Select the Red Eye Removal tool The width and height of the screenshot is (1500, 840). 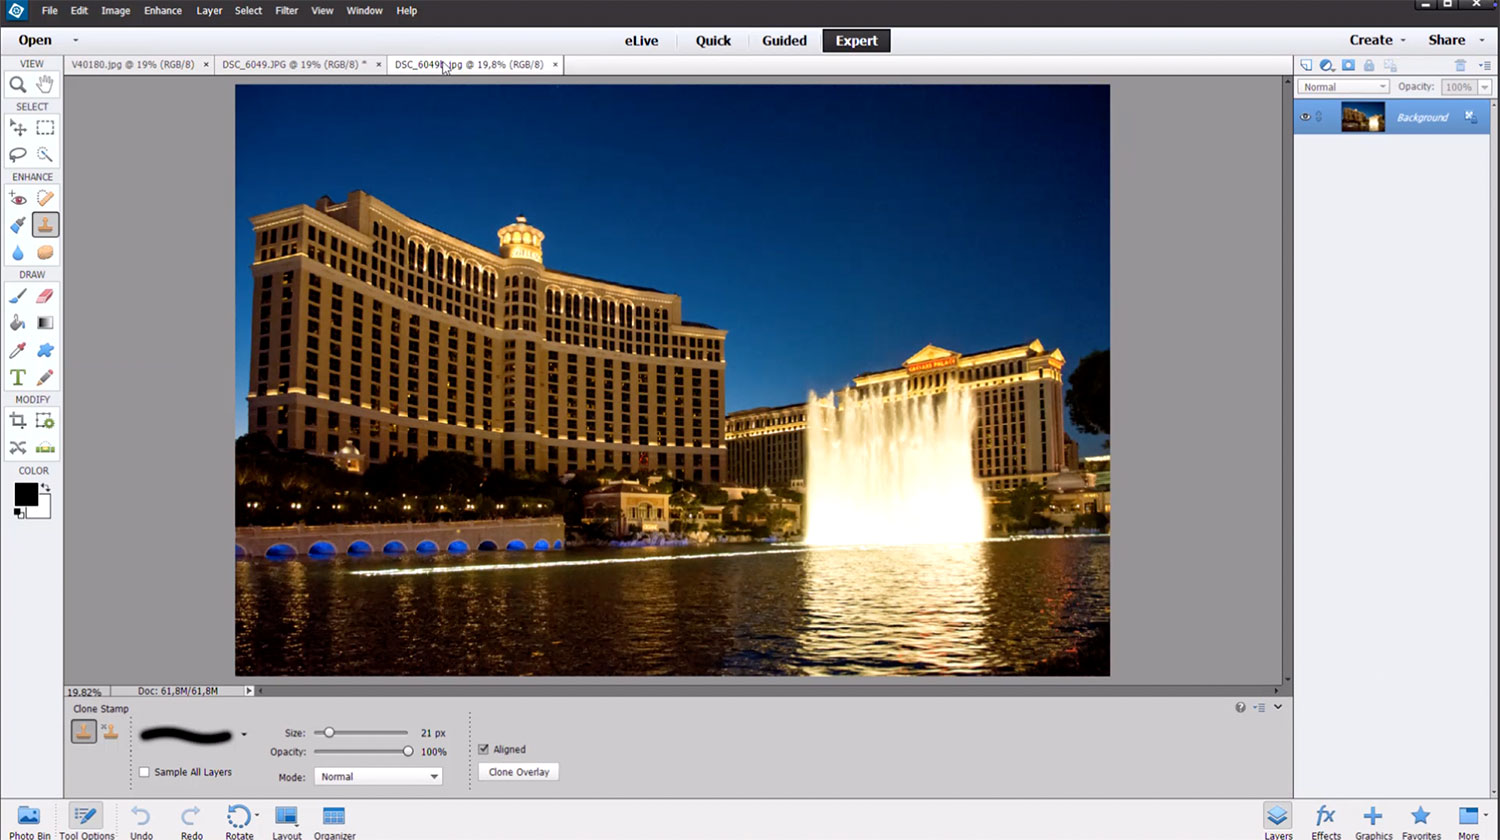point(18,198)
